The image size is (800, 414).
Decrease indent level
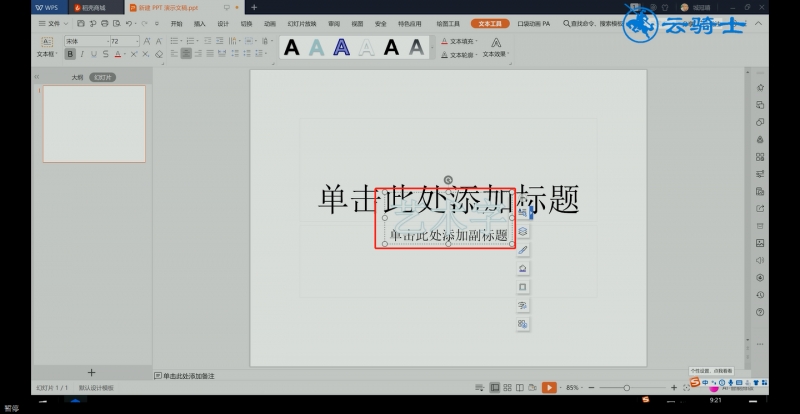pyautogui.click(x=208, y=41)
